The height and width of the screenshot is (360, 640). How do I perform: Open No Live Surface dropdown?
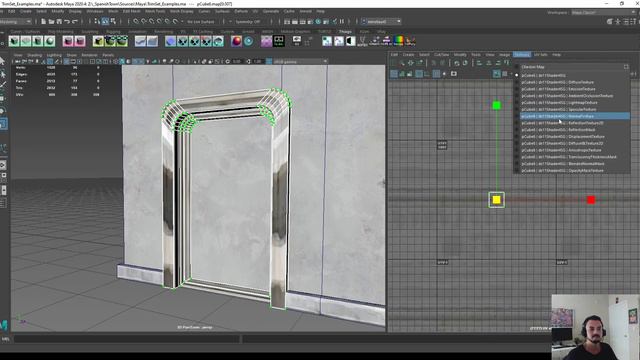(x=200, y=21)
